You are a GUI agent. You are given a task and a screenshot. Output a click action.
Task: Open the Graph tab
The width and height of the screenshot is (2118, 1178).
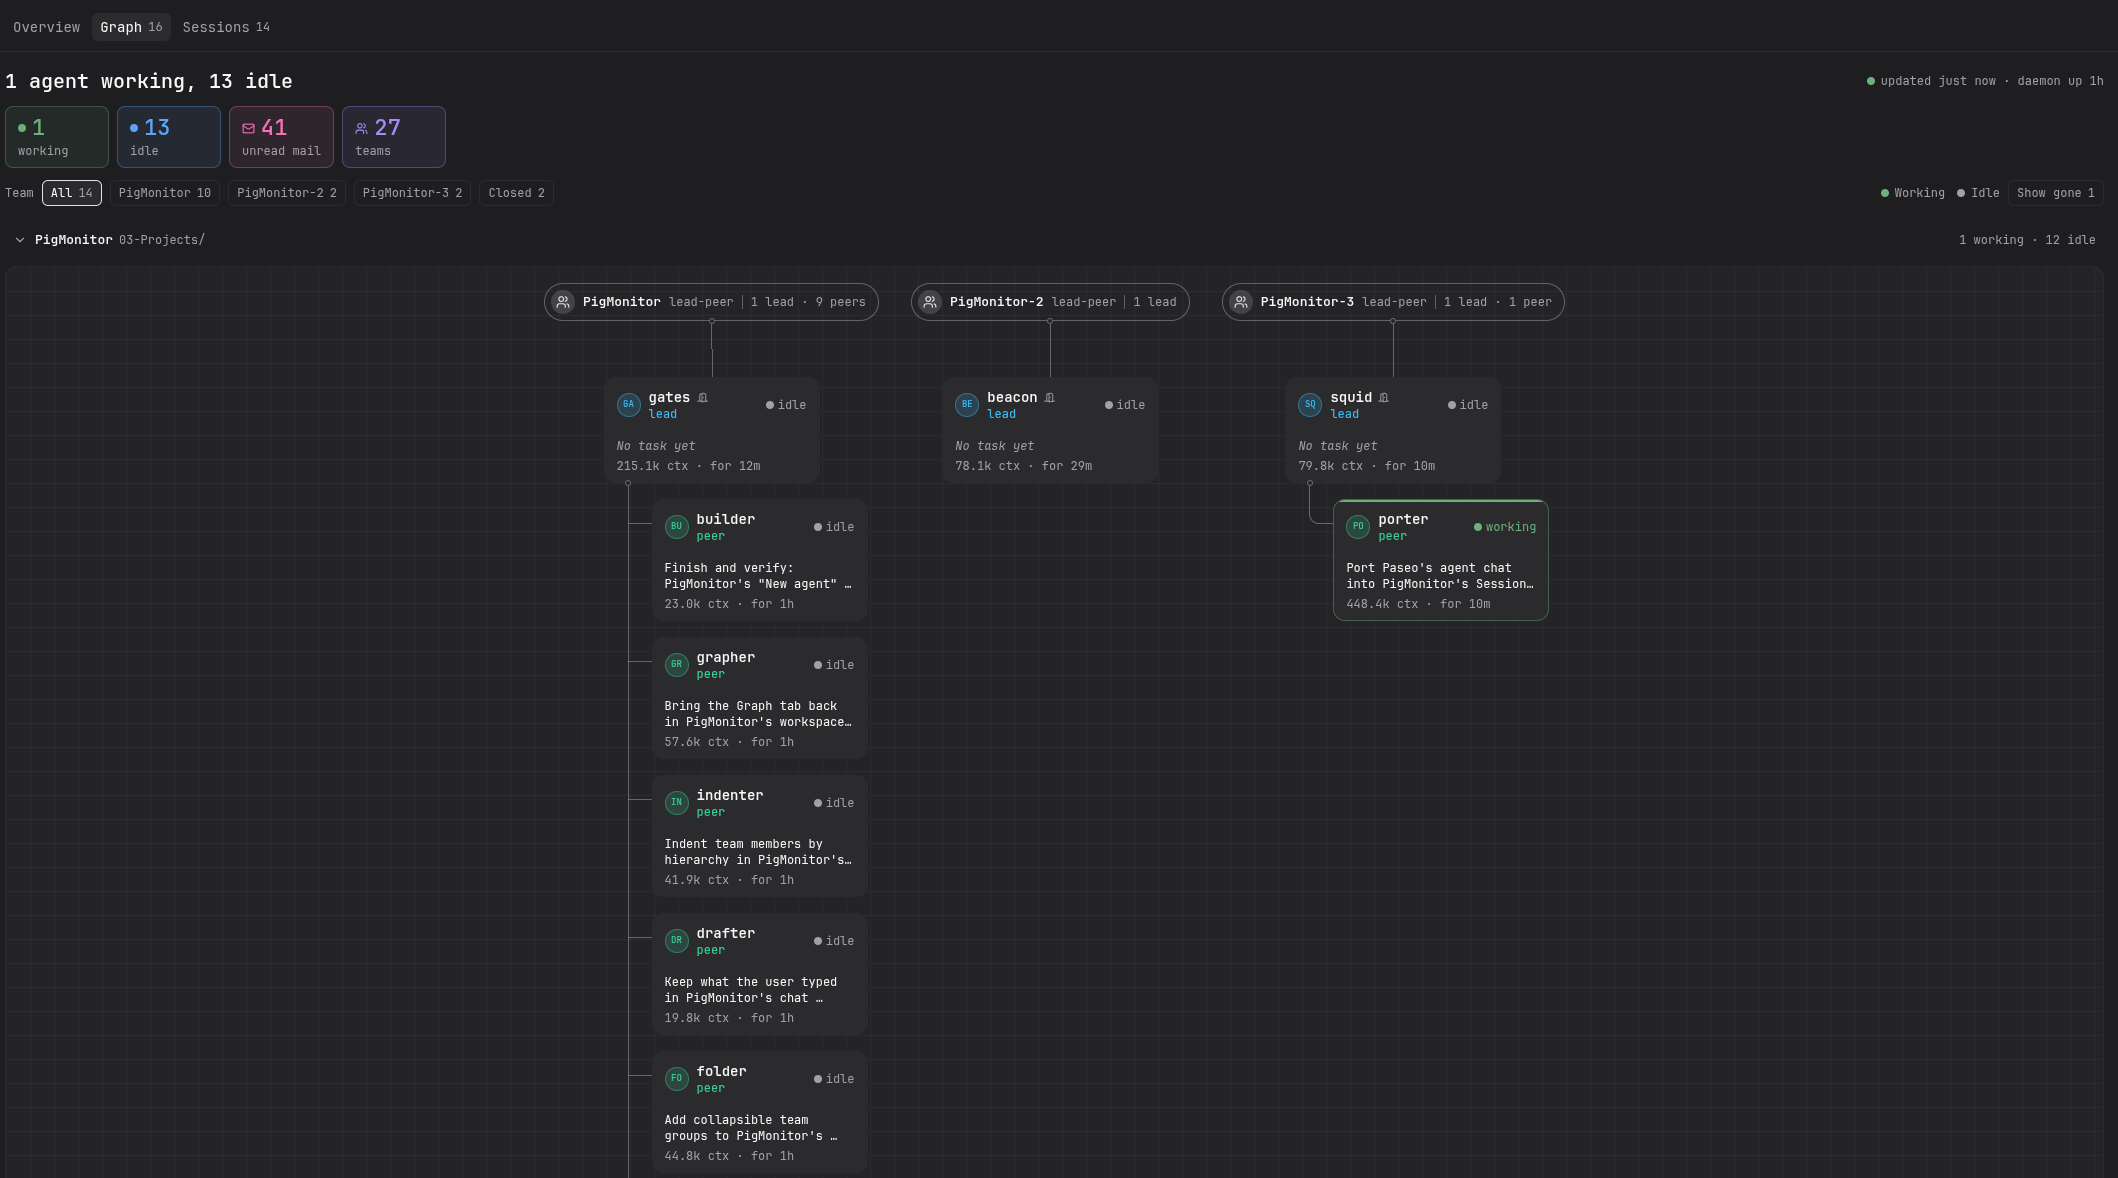[131, 27]
